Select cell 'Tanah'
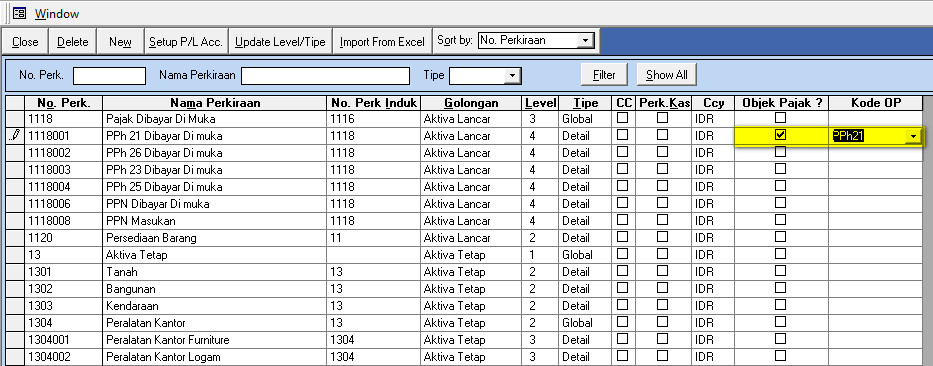 click(215, 272)
